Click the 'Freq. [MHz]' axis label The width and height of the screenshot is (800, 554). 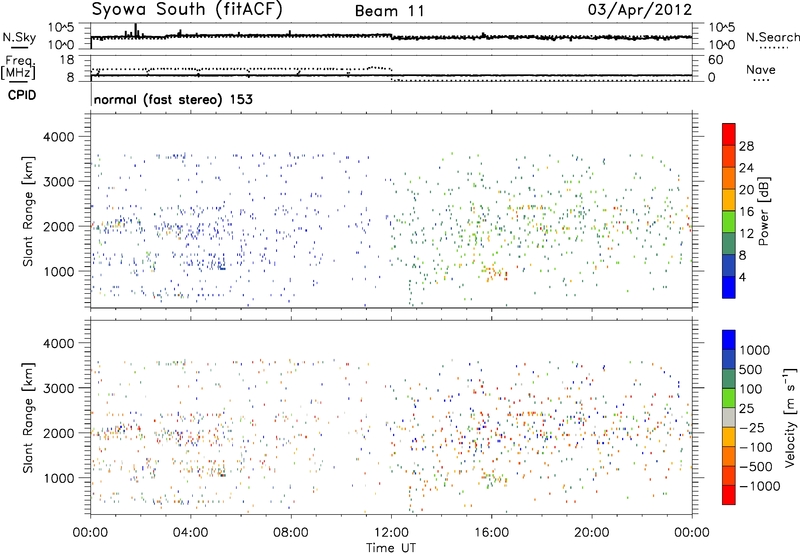pyautogui.click(x=18, y=67)
